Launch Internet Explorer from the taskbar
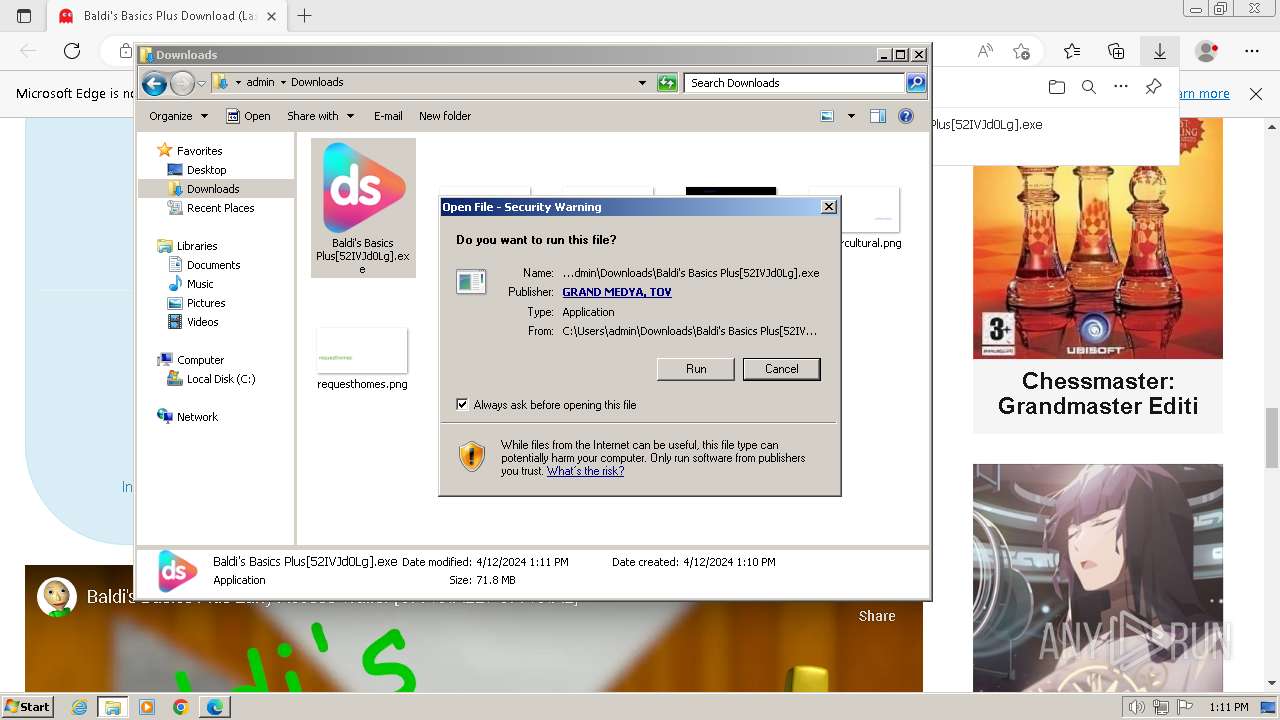 (79, 707)
